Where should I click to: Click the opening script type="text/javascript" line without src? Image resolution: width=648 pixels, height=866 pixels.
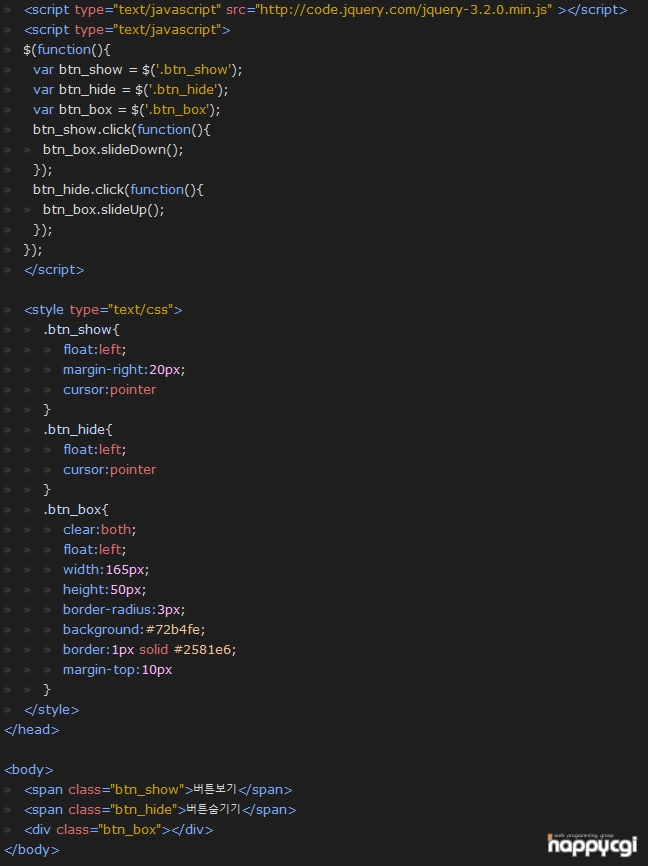tap(127, 30)
